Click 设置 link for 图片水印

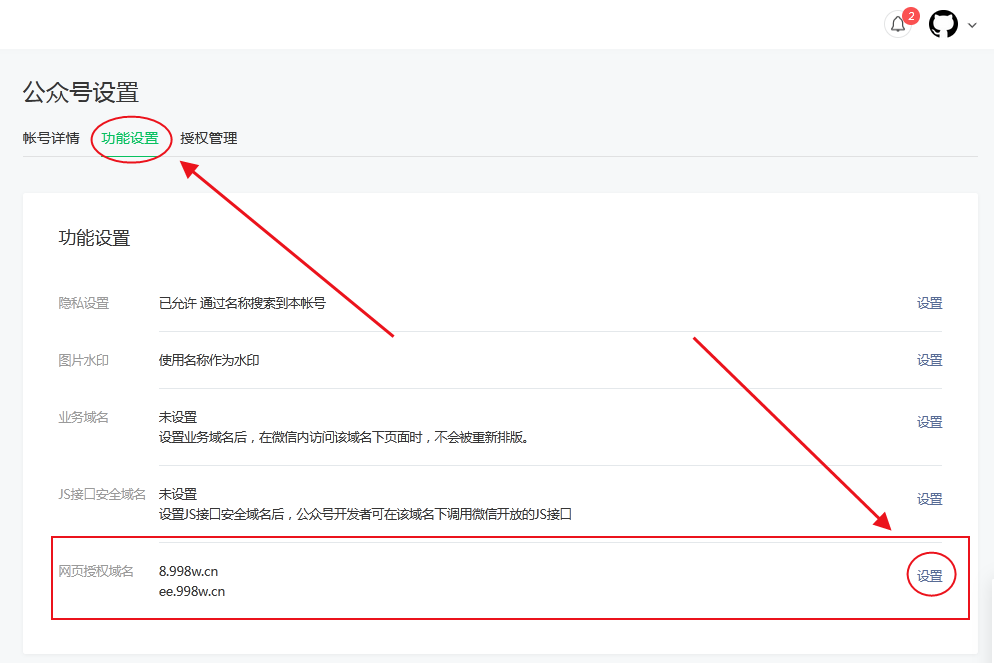coord(929,360)
